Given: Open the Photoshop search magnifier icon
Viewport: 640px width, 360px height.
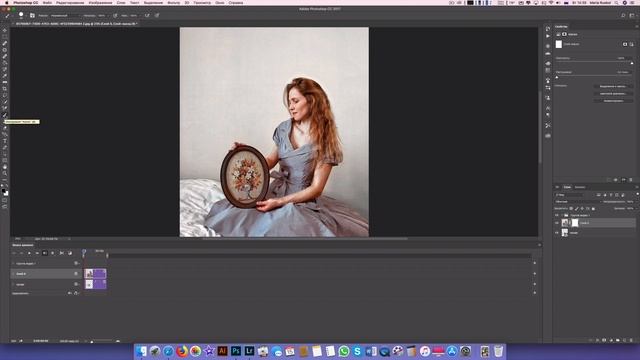Looking at the screenshot, I should click(x=623, y=16).
